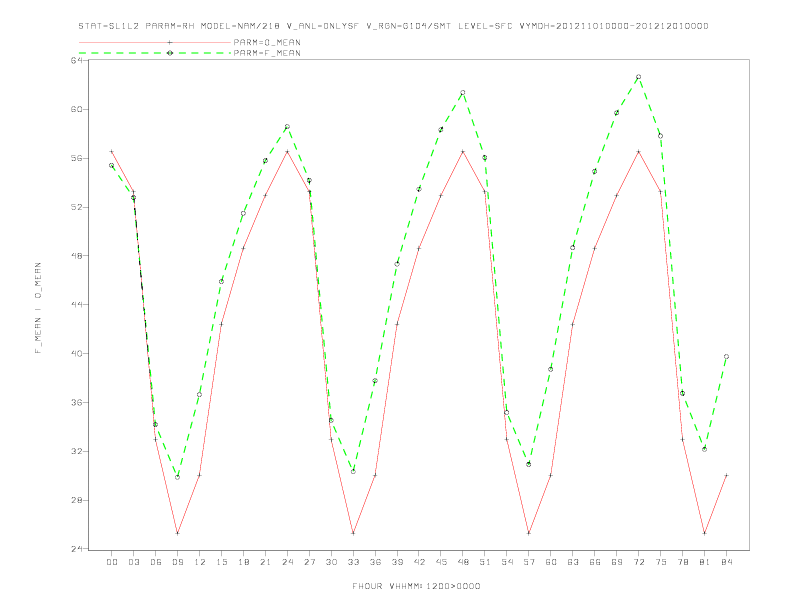
Task: Click the x-axis tick label 84
Action: pos(726,562)
